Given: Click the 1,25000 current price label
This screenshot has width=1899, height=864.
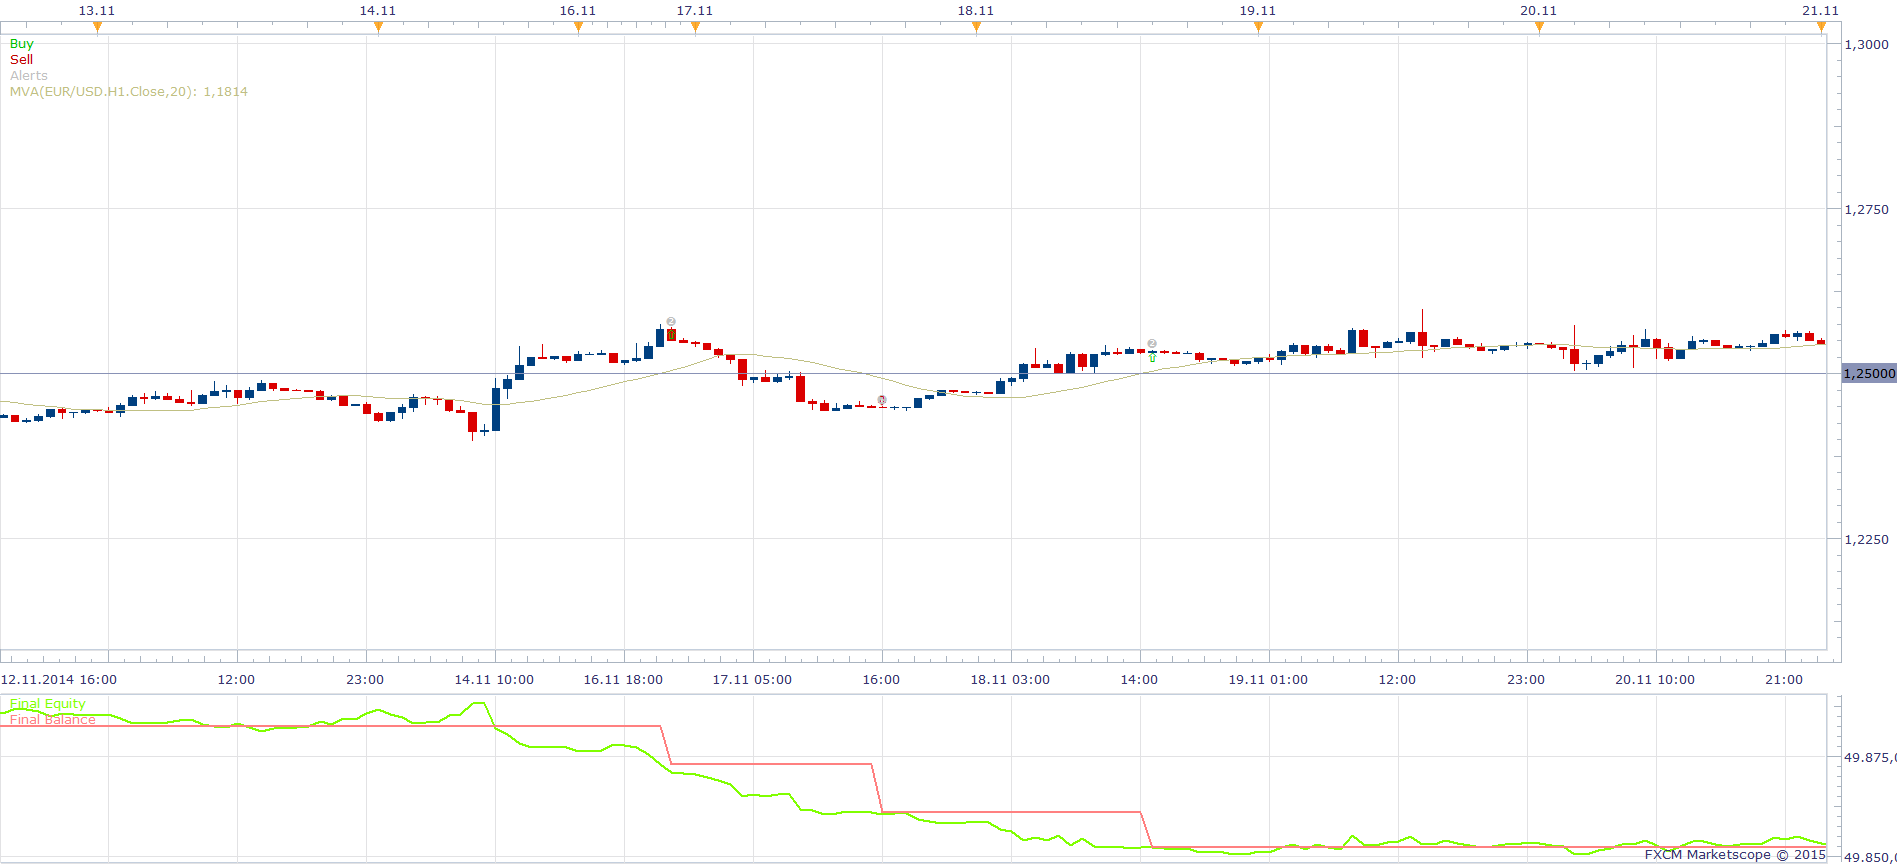Looking at the screenshot, I should [x=1868, y=374].
